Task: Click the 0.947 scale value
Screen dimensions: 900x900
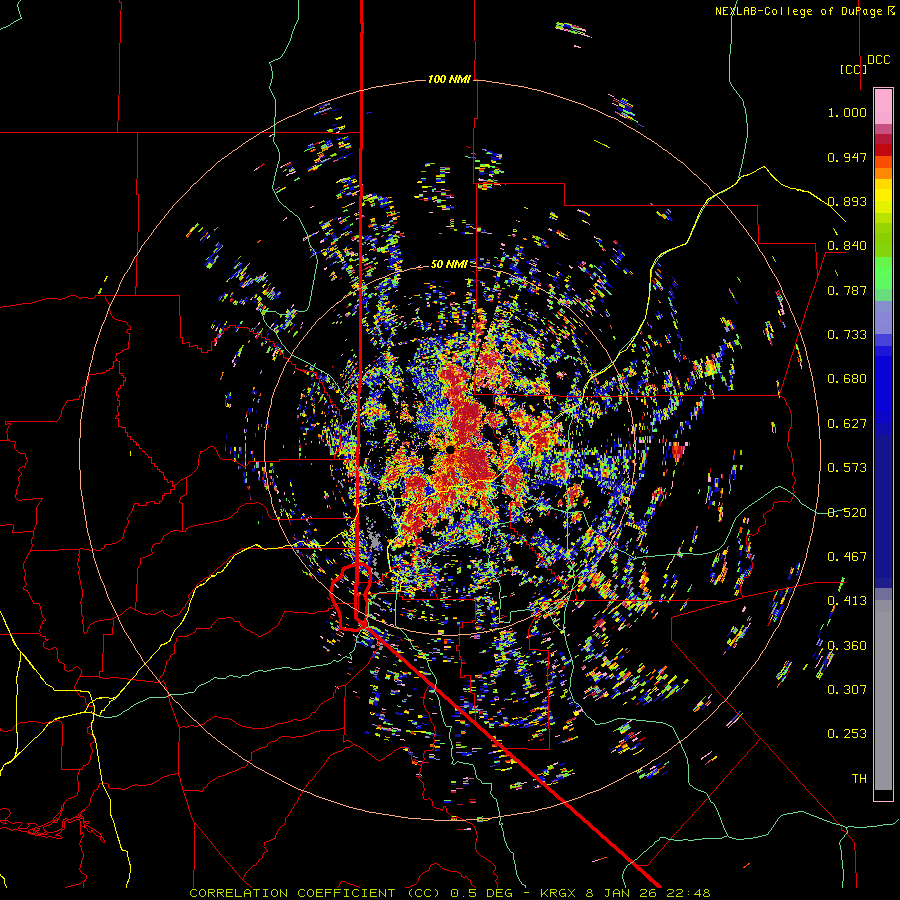Action: [x=847, y=157]
